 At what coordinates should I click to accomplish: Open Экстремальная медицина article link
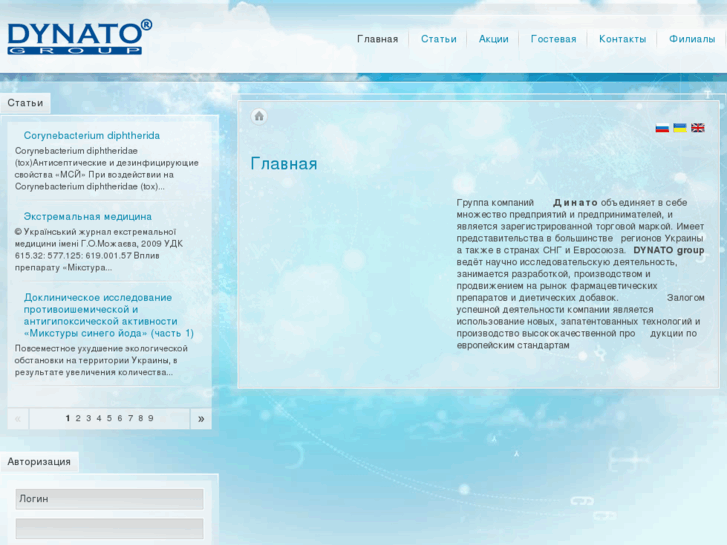click(x=88, y=217)
